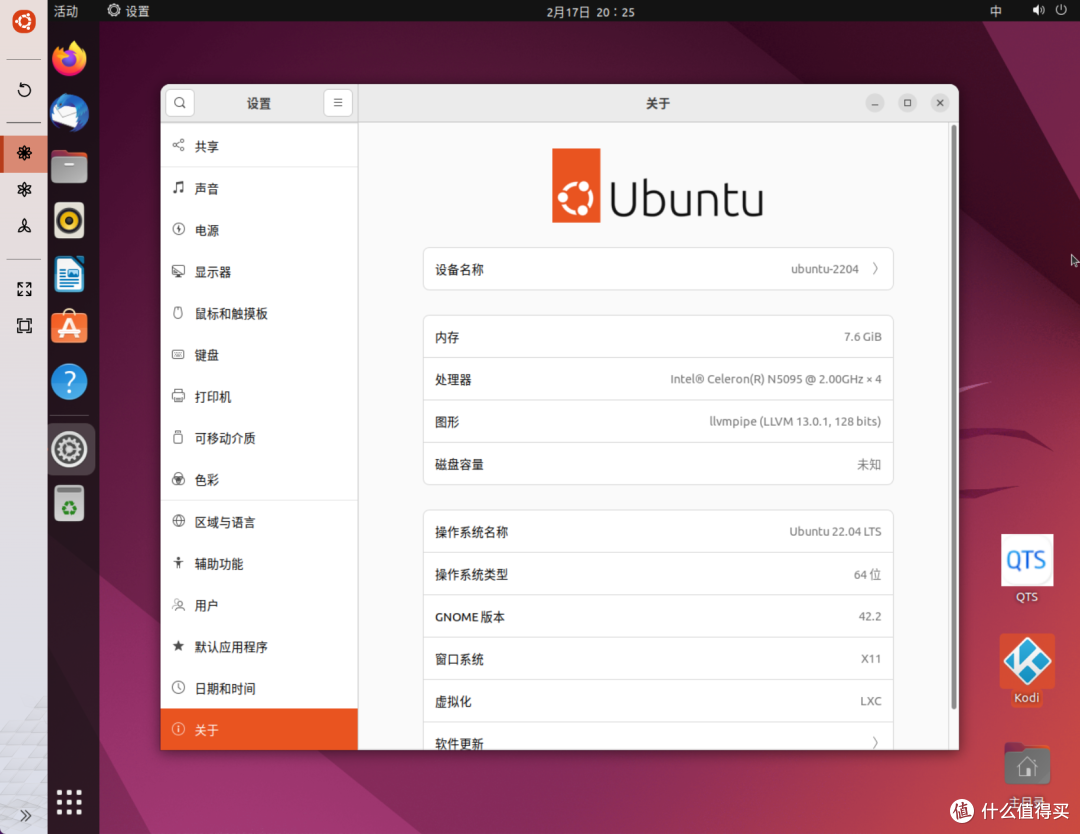Image resolution: width=1080 pixels, height=834 pixels.
Task: Open 辅助功能 (Accessibility) settings
Action: [x=259, y=563]
